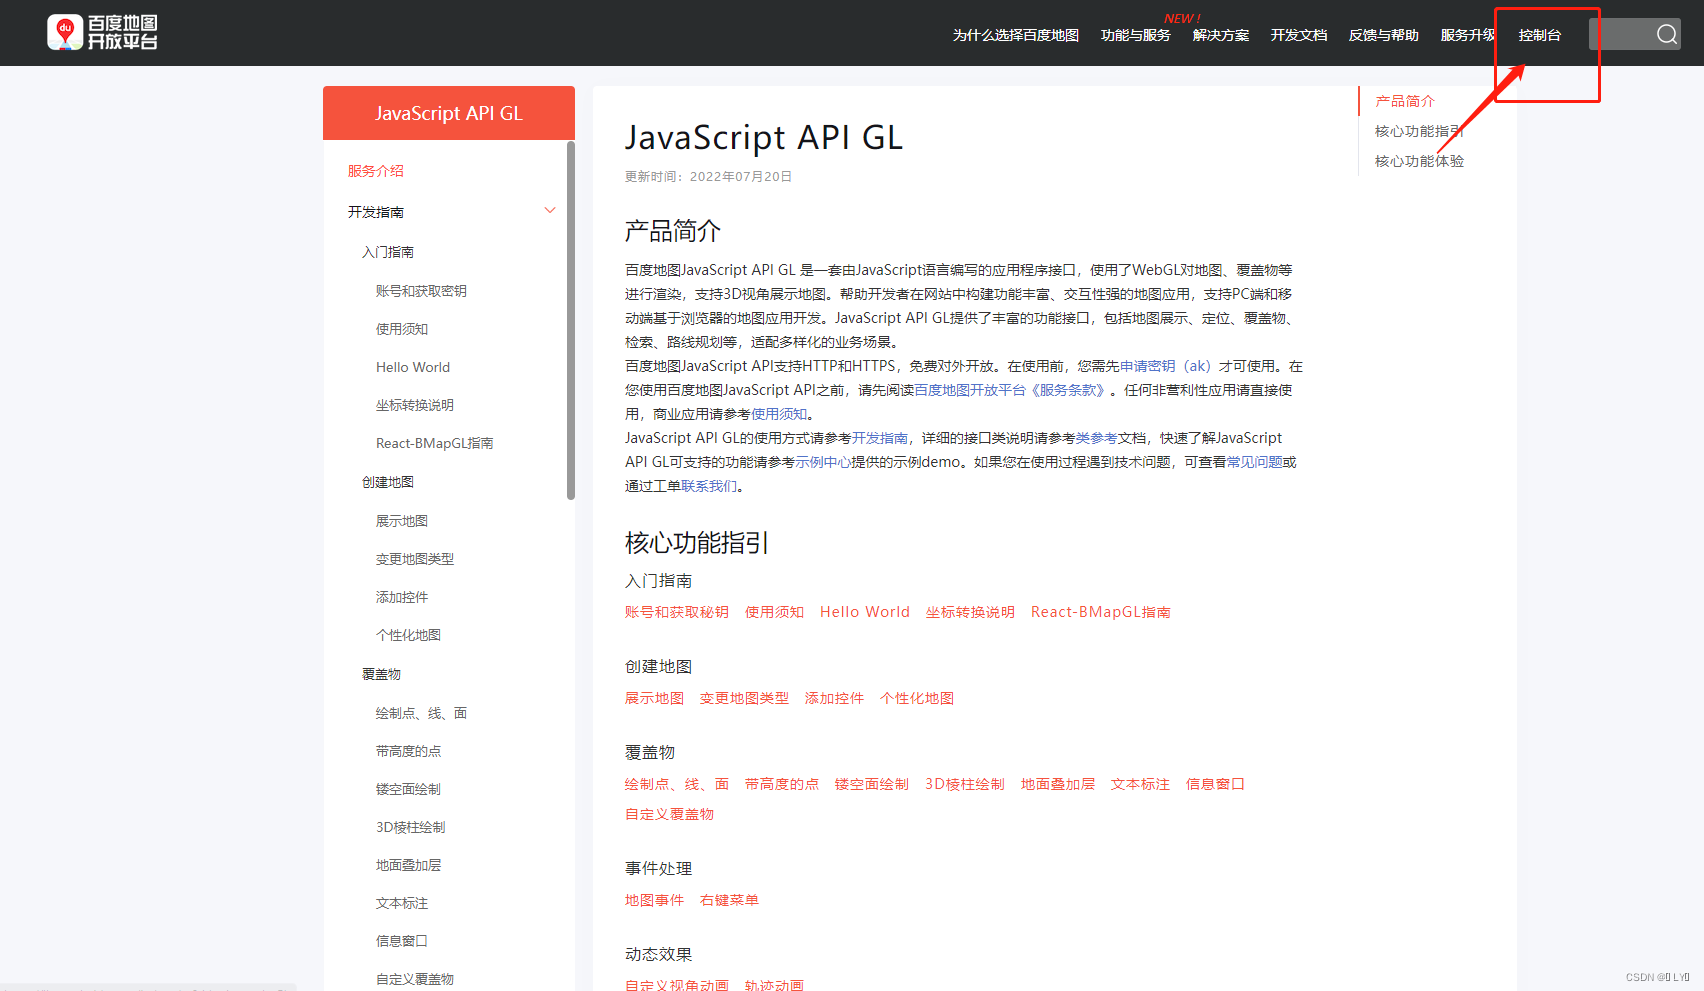Select 服务介绍 in the sidebar
The height and width of the screenshot is (991, 1704).
(x=375, y=170)
